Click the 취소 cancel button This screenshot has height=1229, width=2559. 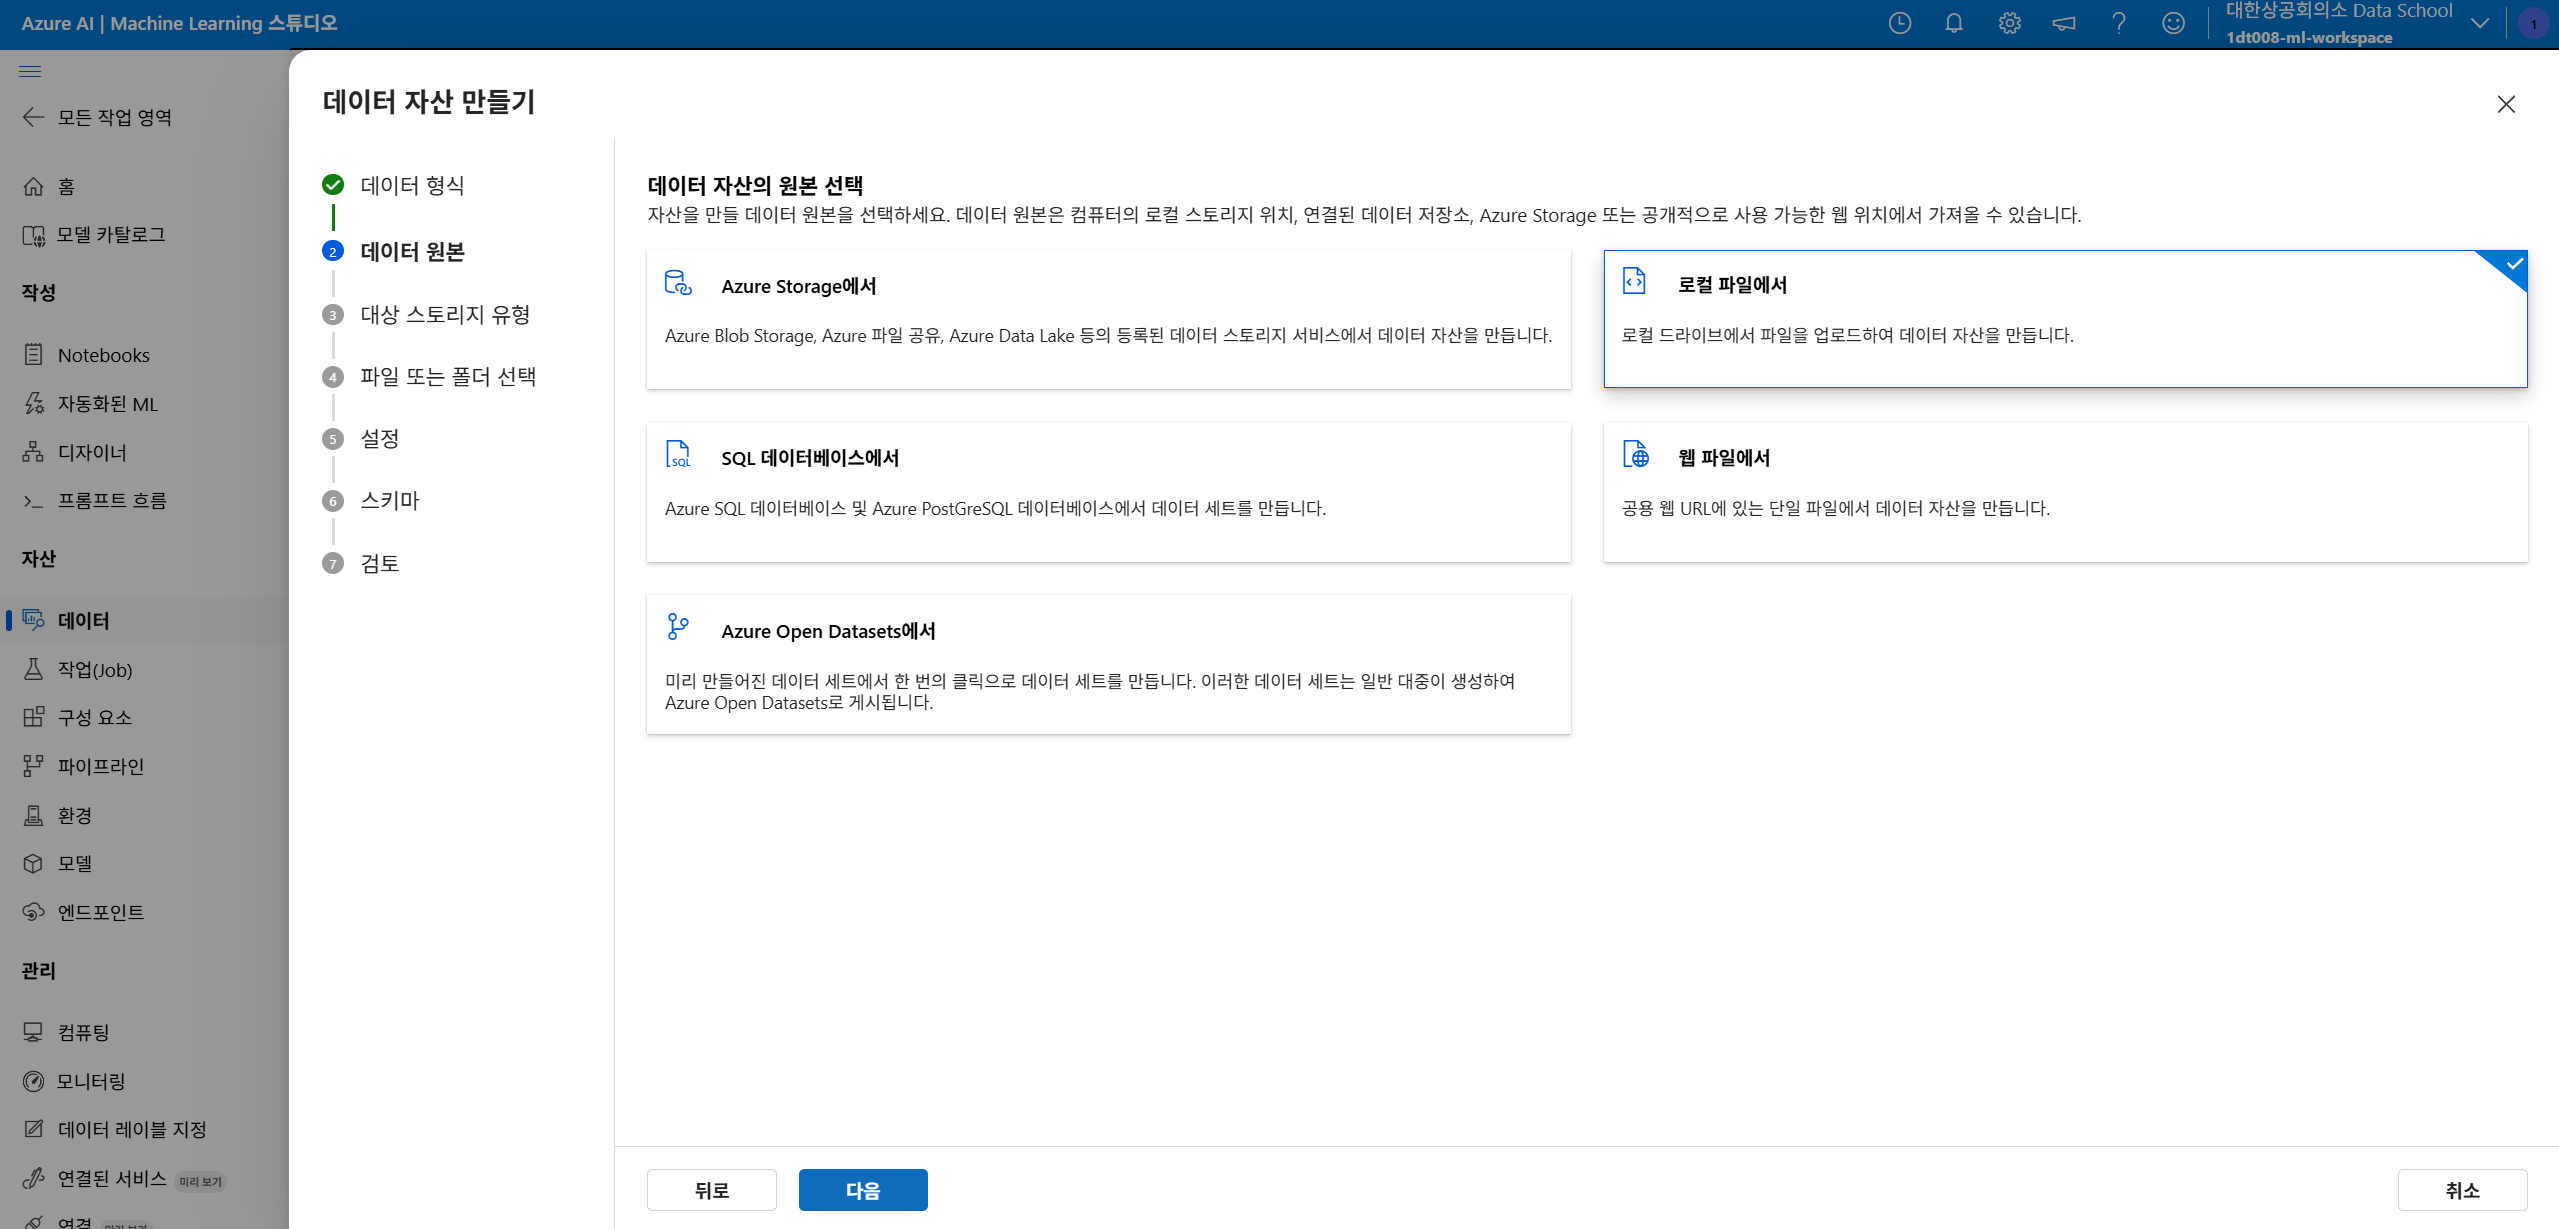(x=2462, y=1190)
